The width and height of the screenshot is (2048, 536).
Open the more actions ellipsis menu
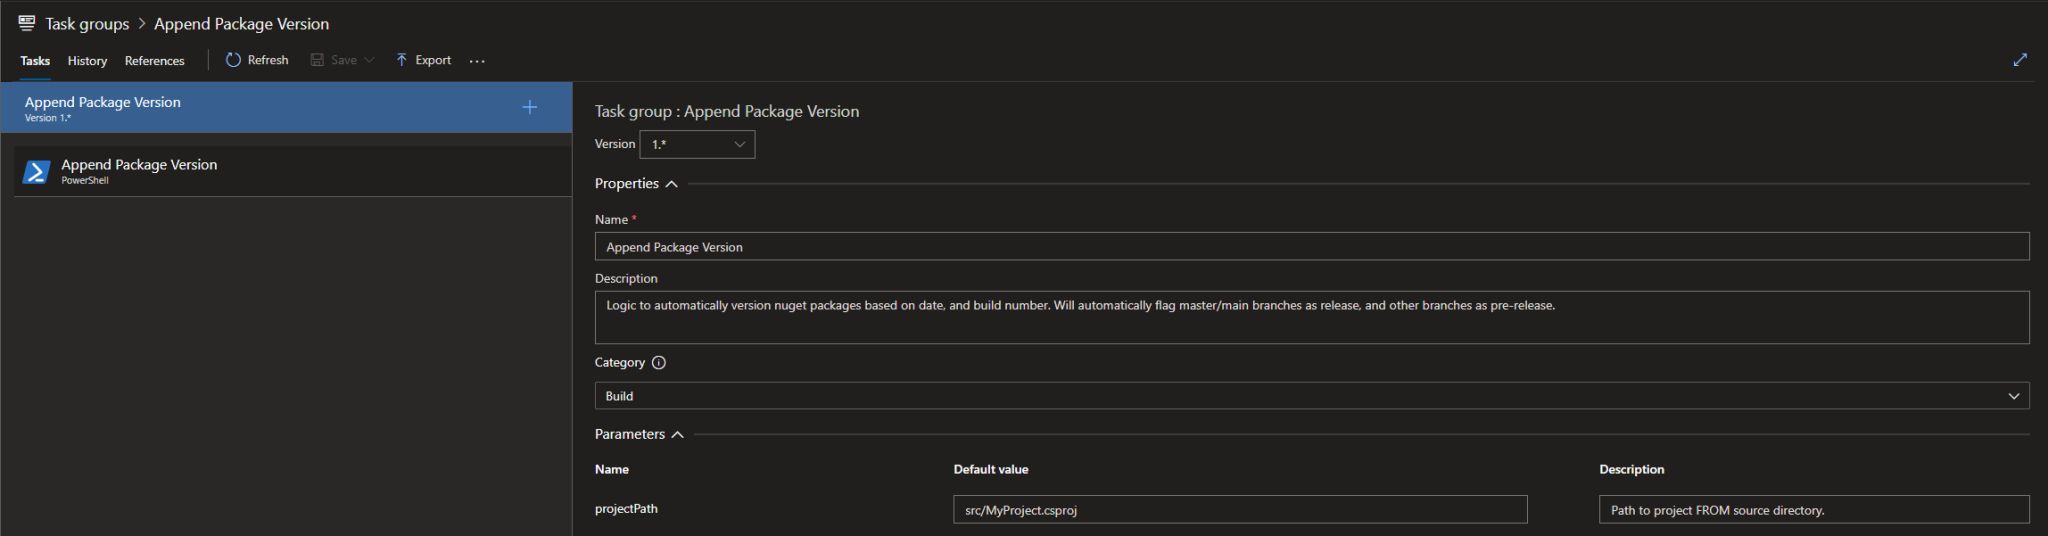click(477, 61)
